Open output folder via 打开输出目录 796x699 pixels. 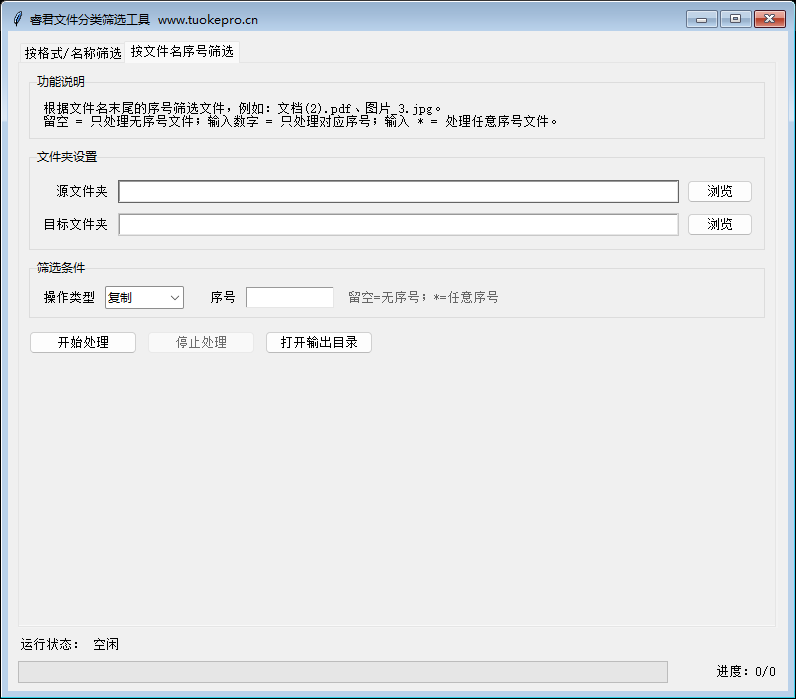point(319,342)
